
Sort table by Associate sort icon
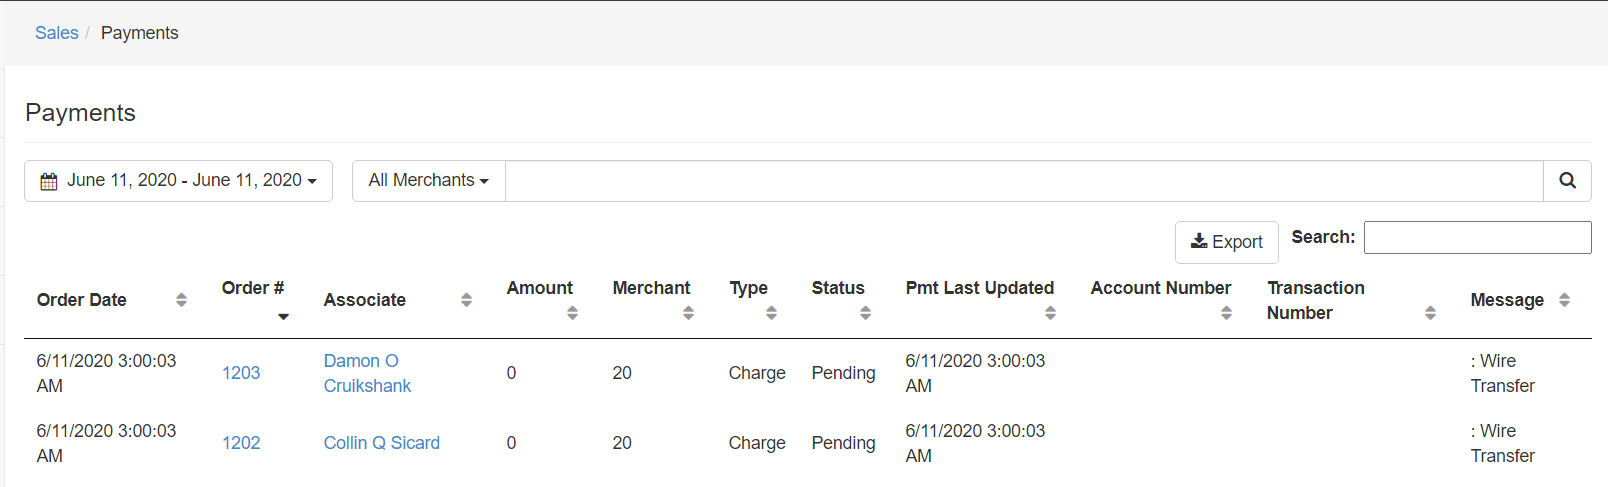point(466,300)
